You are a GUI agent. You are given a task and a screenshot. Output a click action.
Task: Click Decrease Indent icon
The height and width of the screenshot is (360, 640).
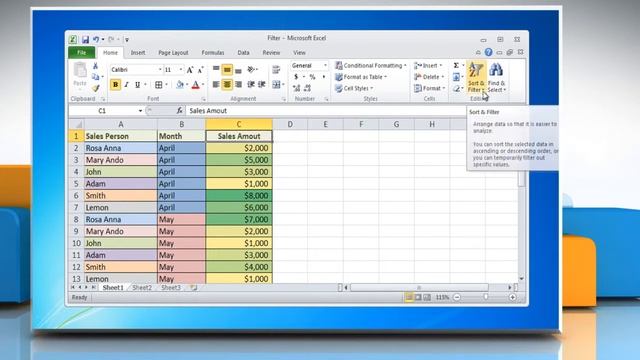(x=251, y=84)
